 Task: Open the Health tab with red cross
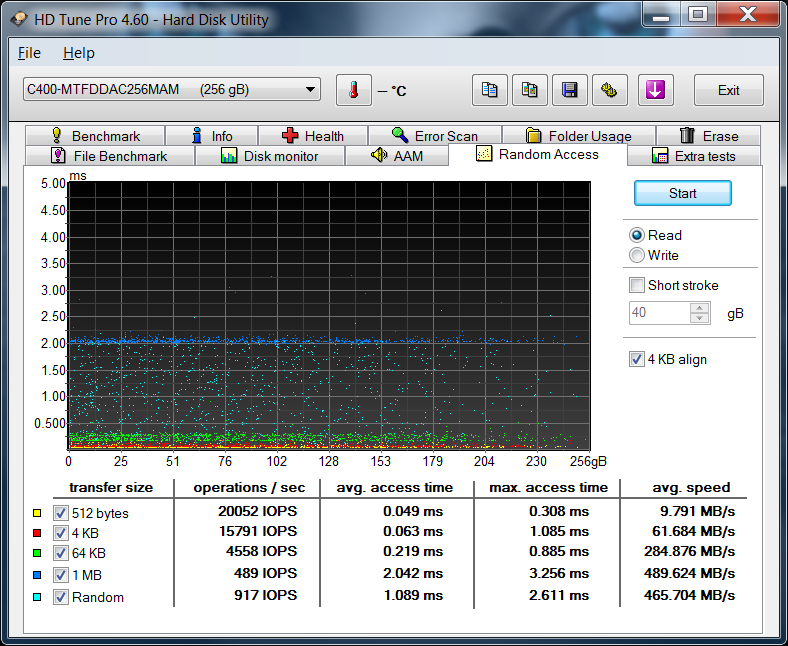click(x=312, y=136)
